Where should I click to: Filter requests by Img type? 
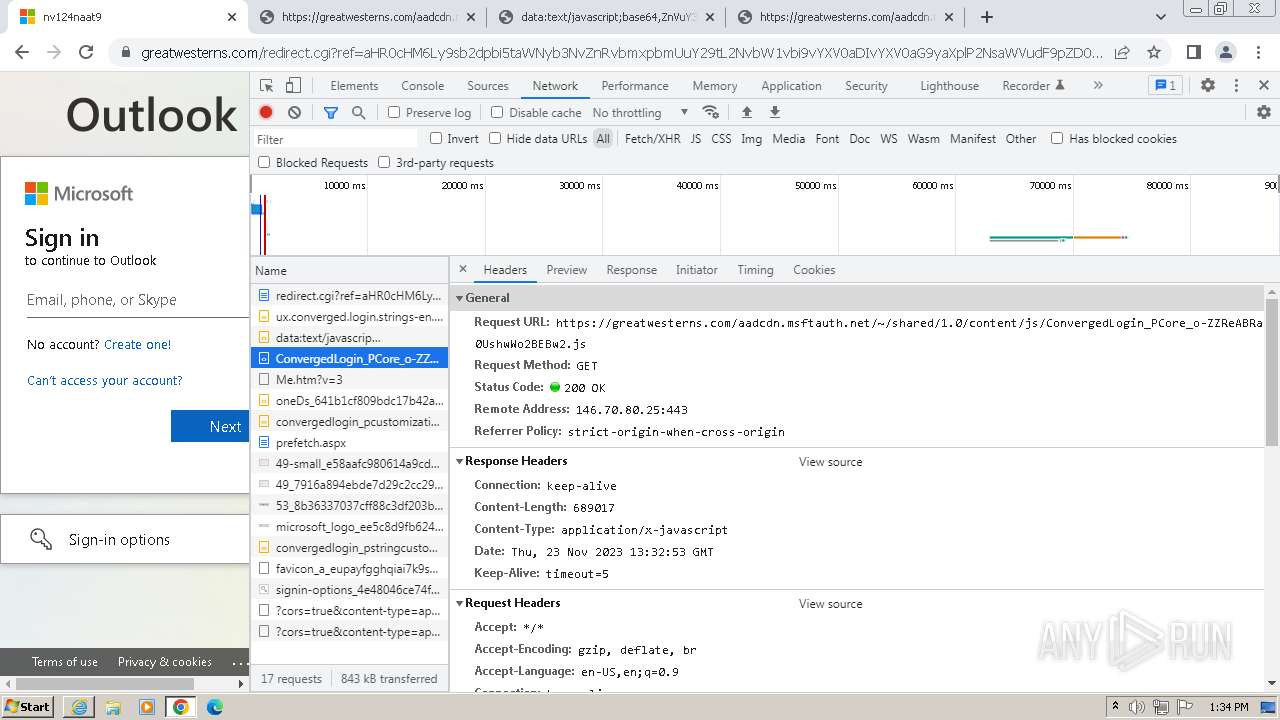coord(751,139)
